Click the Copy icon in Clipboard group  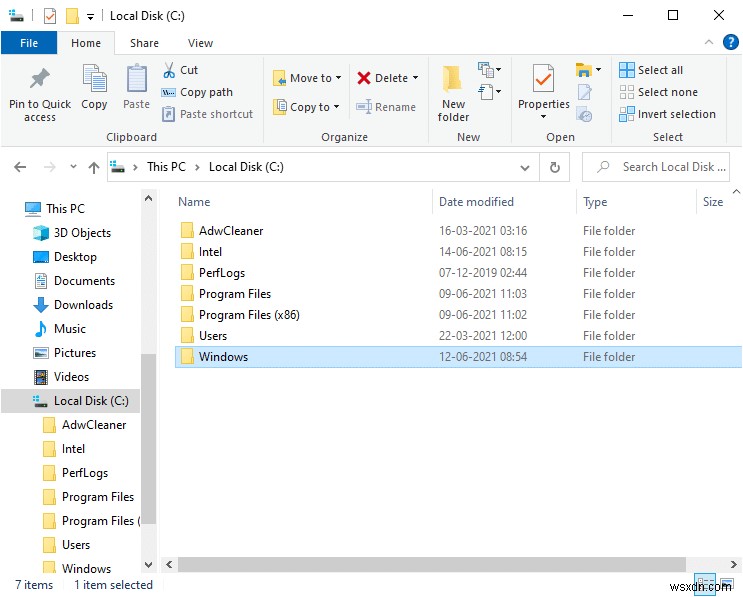click(x=94, y=79)
